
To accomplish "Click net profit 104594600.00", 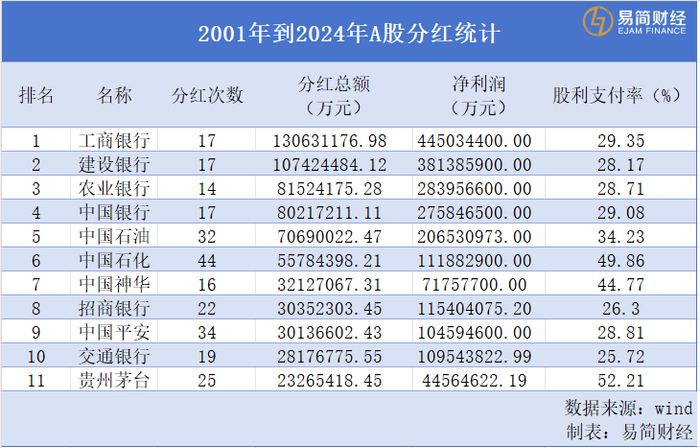I will (475, 333).
